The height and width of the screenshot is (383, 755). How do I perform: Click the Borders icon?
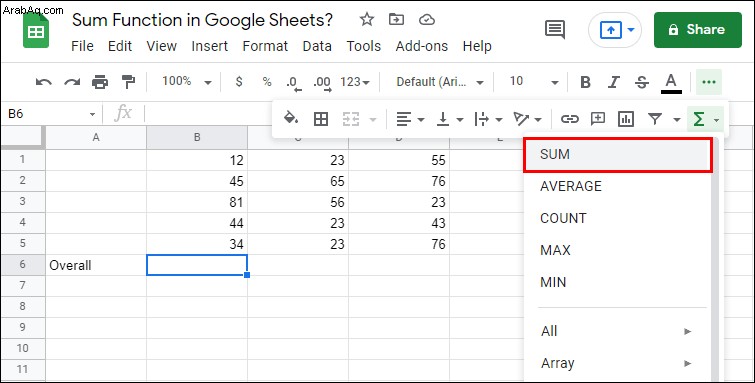click(x=321, y=119)
